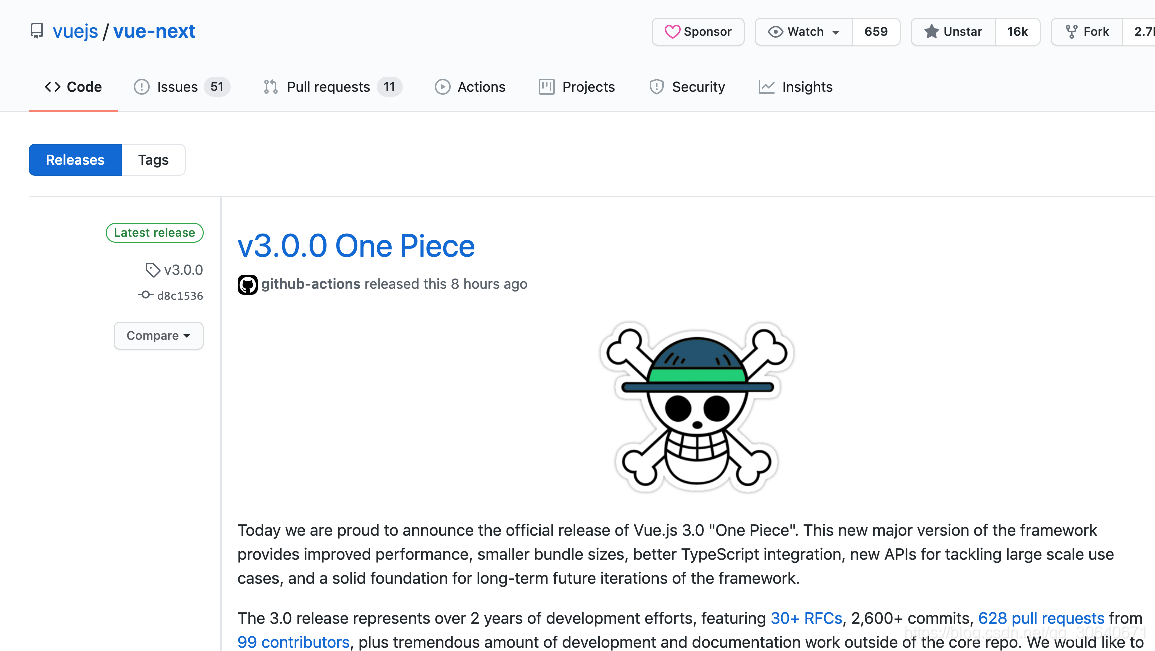This screenshot has height=651, width=1155.
Task: Click the Fork button
Action: [x=1086, y=32]
